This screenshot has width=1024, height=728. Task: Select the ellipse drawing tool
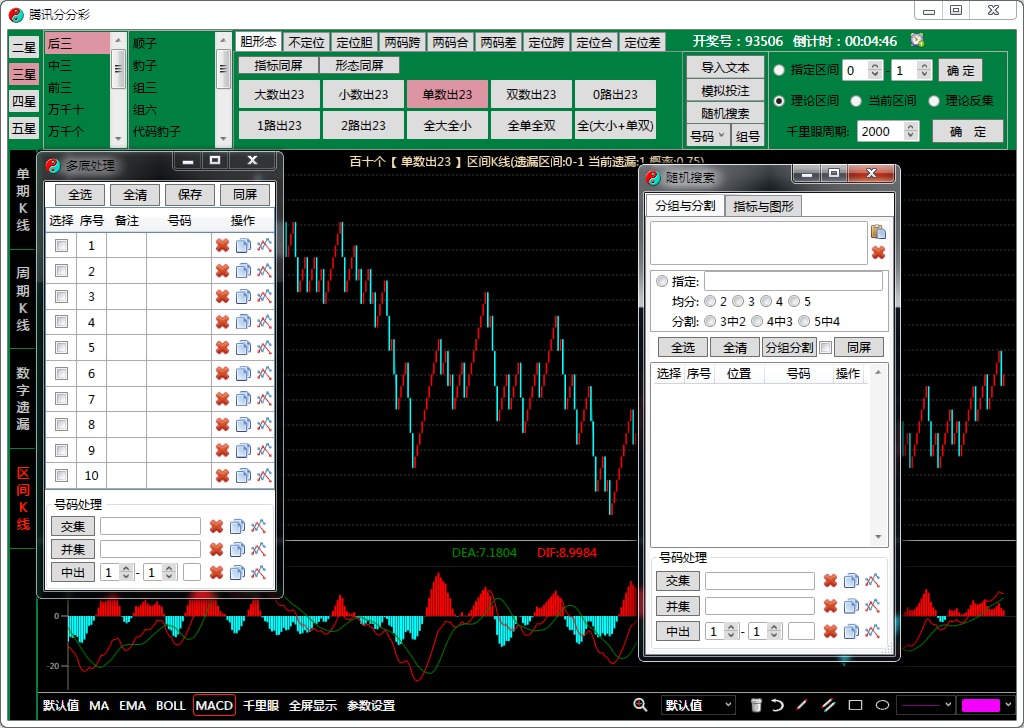tap(881, 705)
